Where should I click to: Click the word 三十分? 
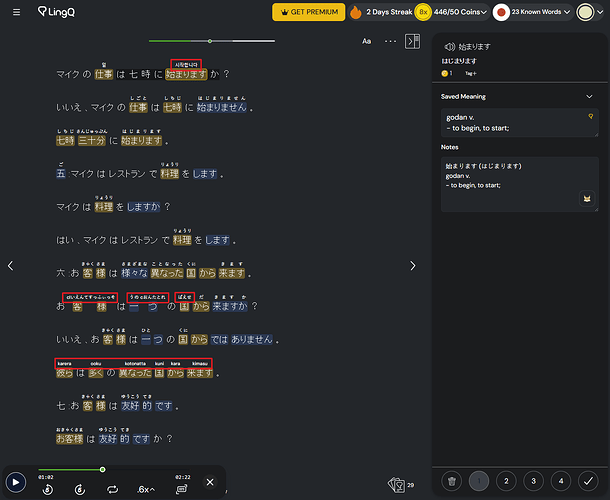(x=92, y=140)
